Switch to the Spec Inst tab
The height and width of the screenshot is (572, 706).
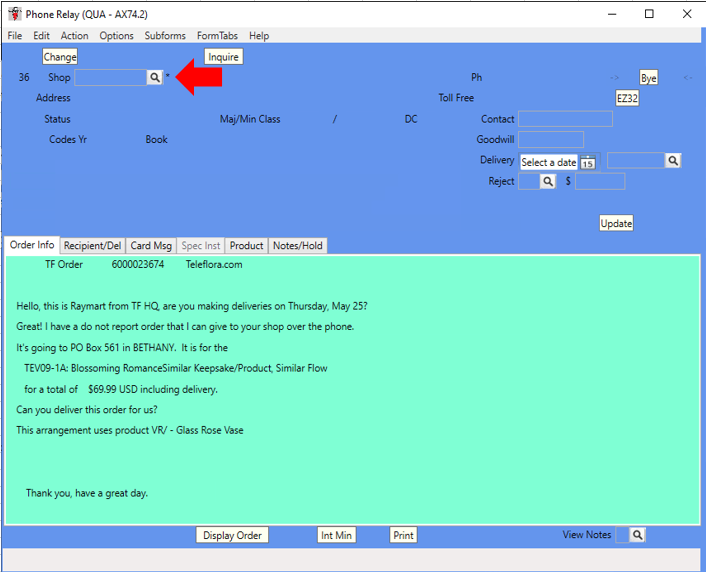click(201, 245)
